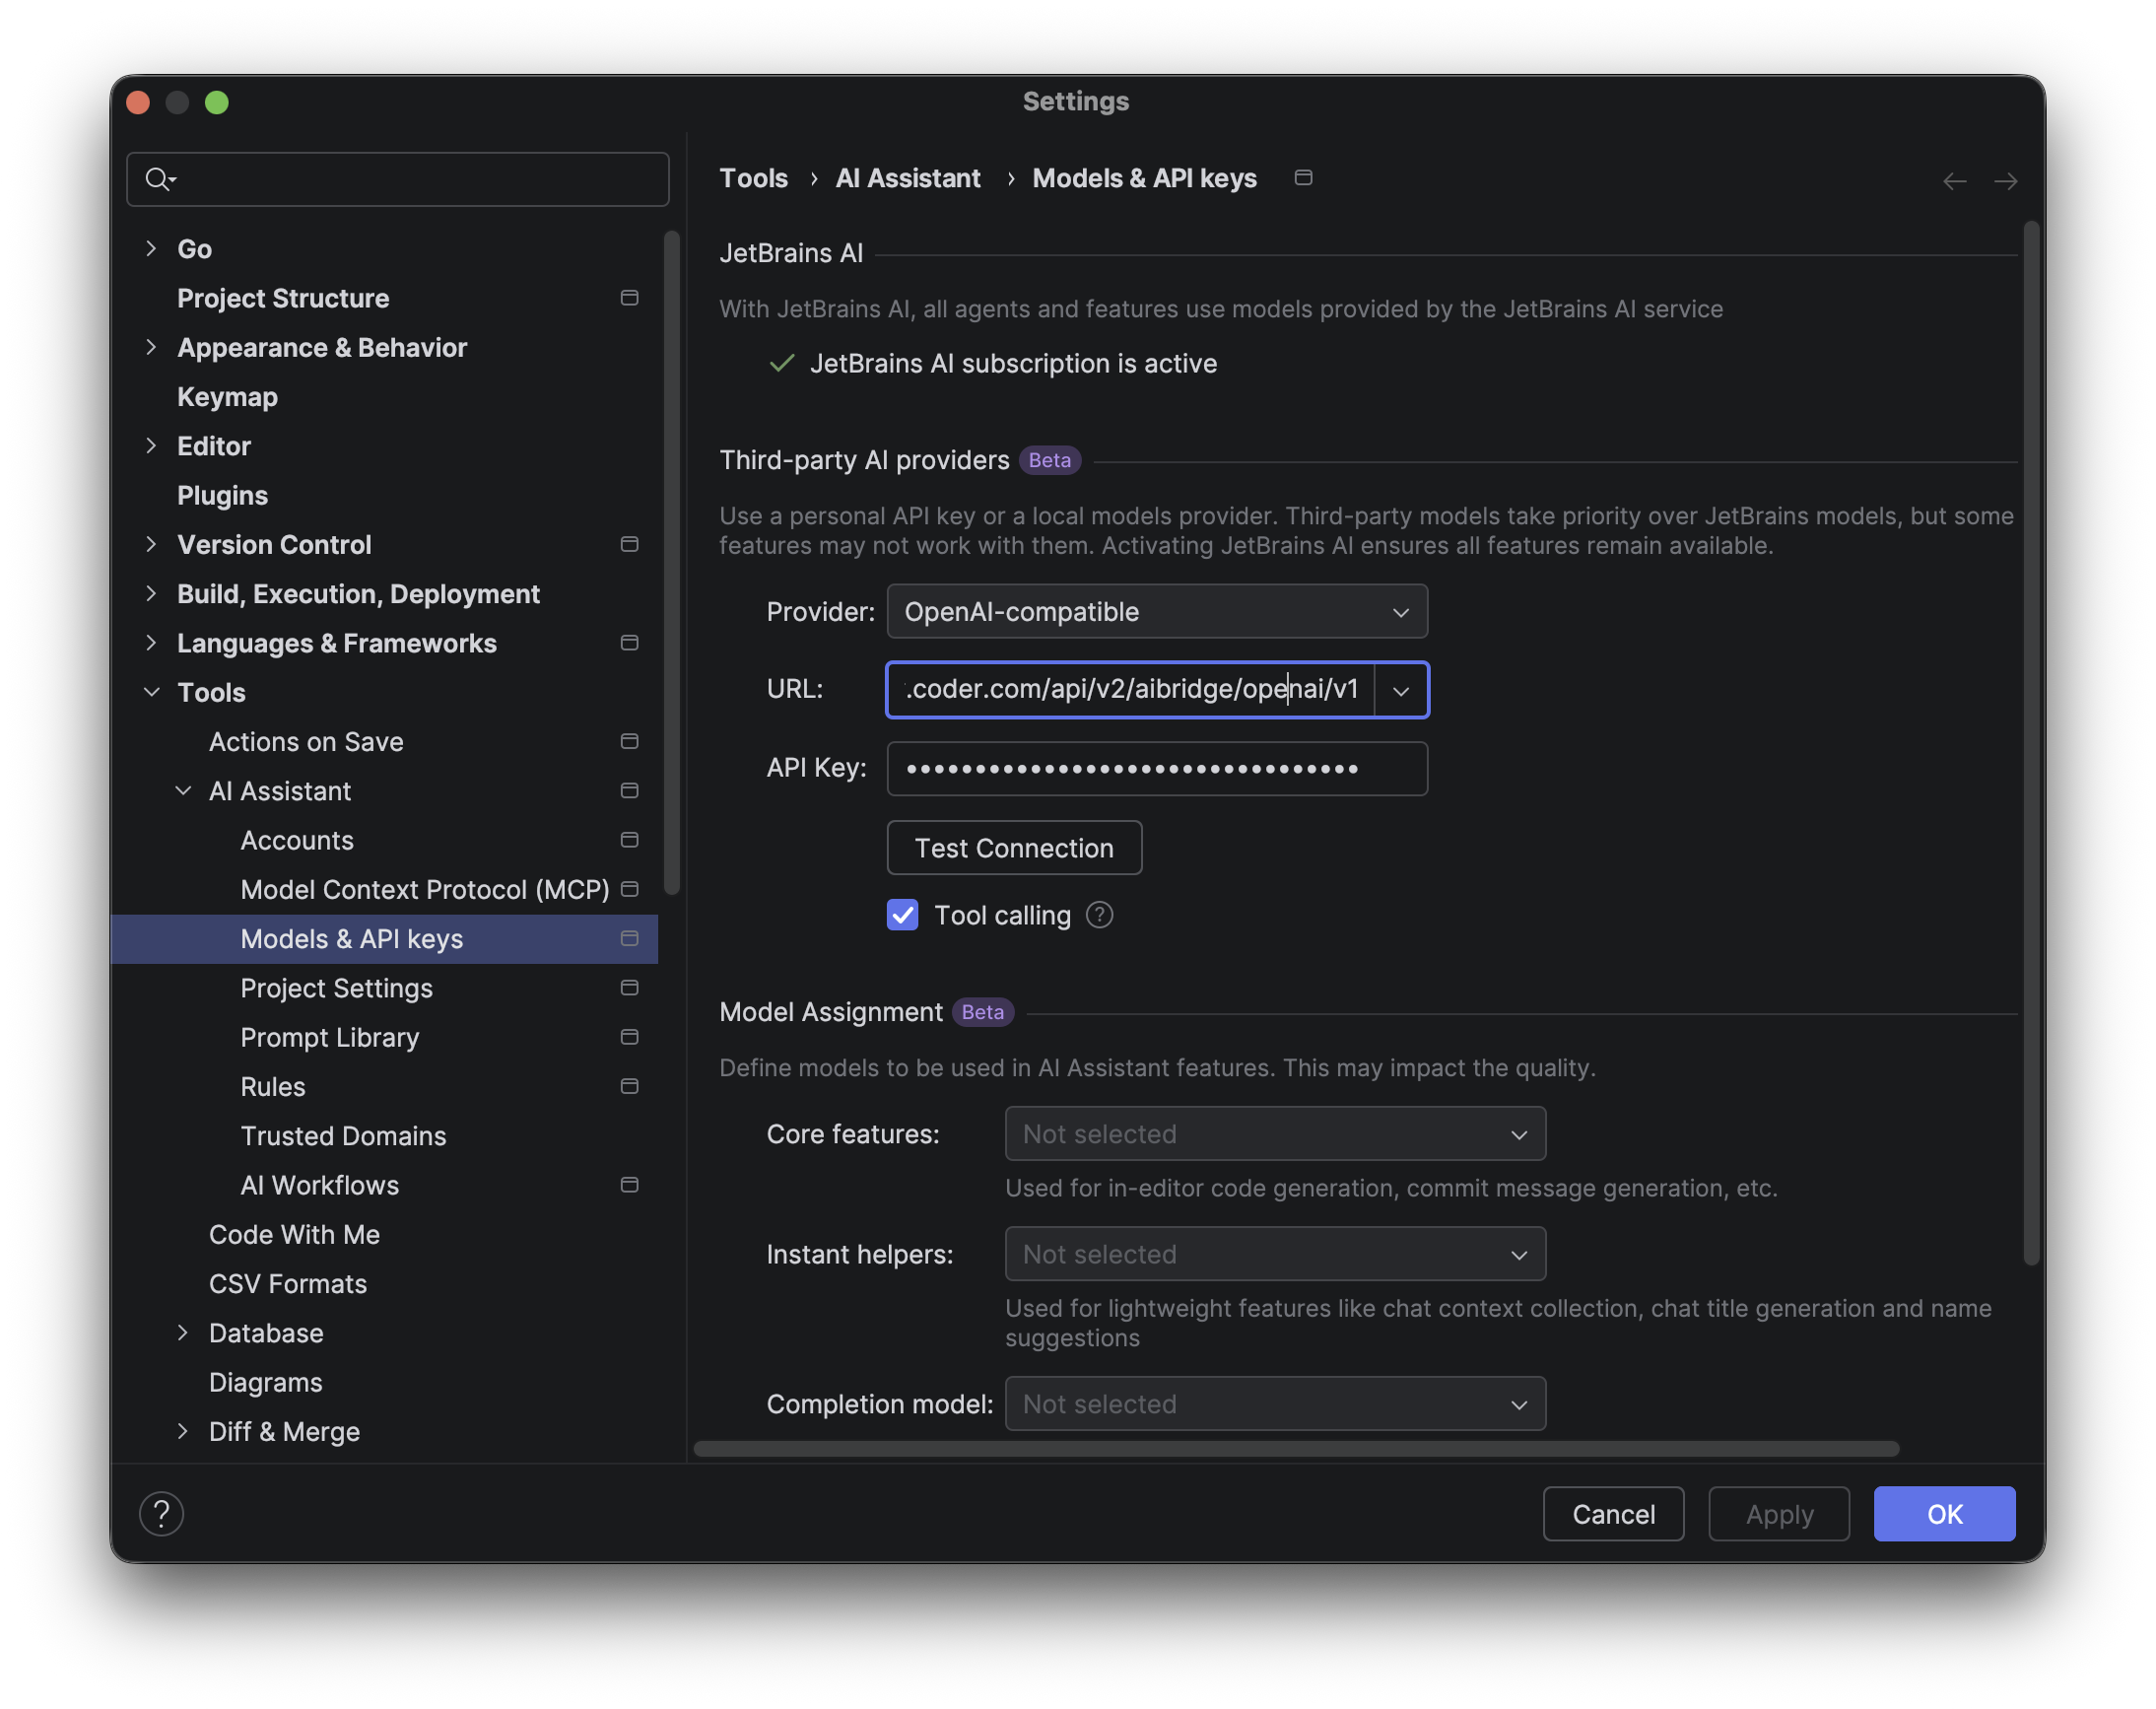Click the search magnifier icon in settings
2156x1709 pixels.
pyautogui.click(x=159, y=179)
